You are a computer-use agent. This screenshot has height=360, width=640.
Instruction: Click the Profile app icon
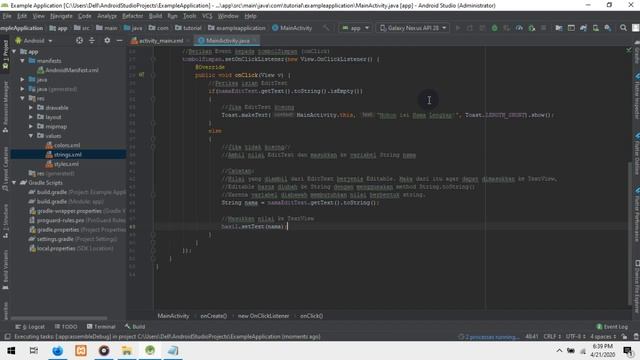(519, 28)
